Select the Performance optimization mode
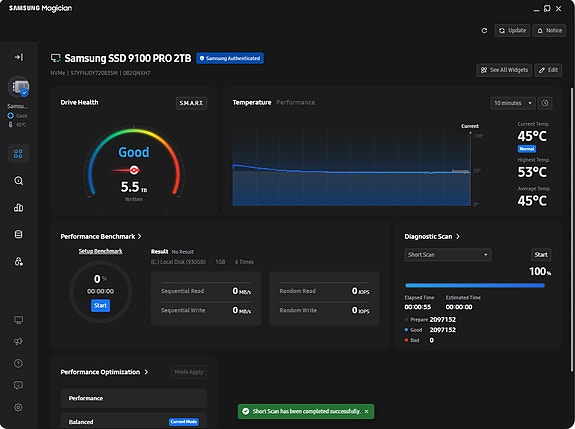The width and height of the screenshot is (575, 429). pyautogui.click(x=133, y=398)
